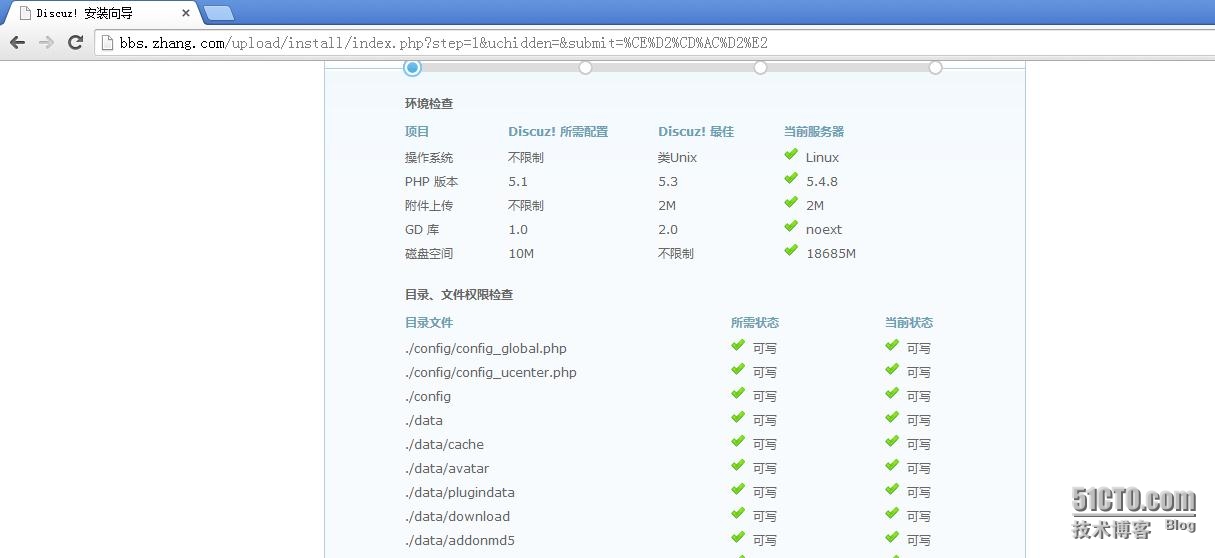Click green check beside 5.4.8

click(x=792, y=179)
